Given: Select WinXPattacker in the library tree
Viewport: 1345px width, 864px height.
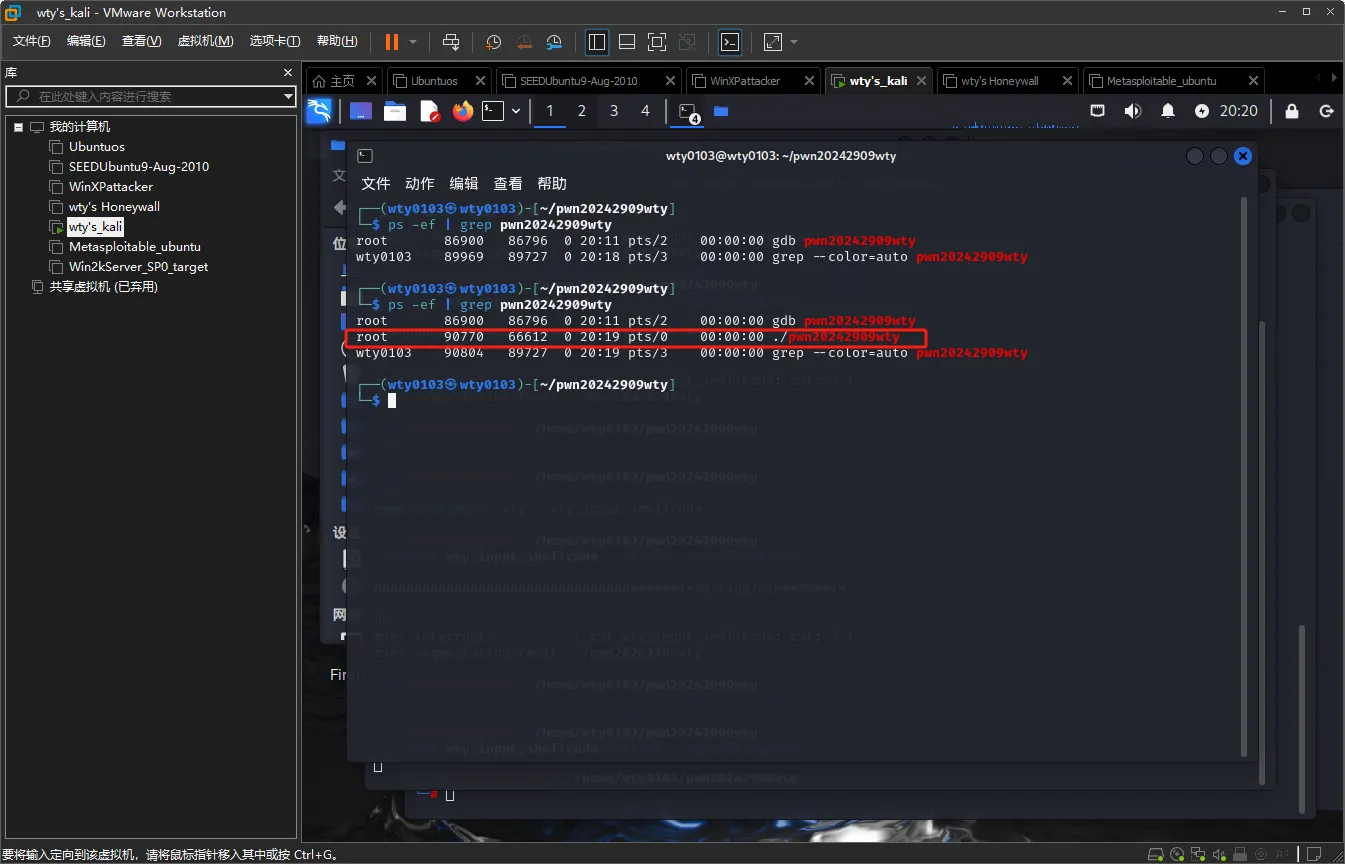Looking at the screenshot, I should (110, 187).
